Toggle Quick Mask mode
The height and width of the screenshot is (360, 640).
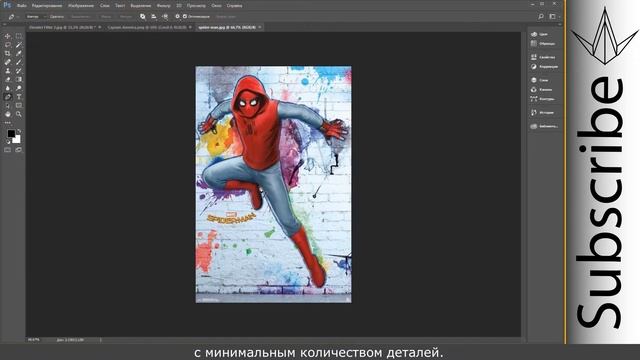[8, 150]
